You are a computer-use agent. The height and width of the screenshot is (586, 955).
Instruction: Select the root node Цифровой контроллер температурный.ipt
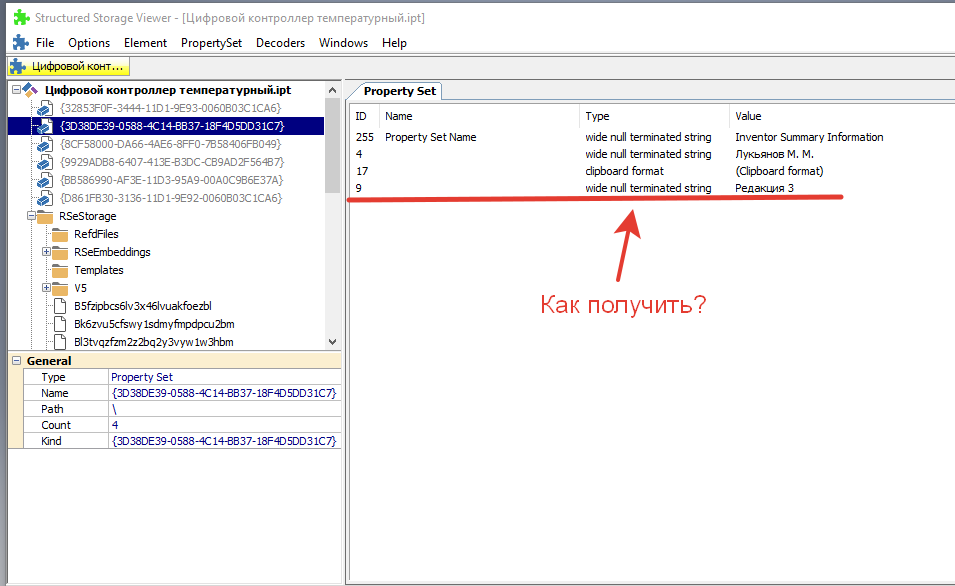point(168,90)
